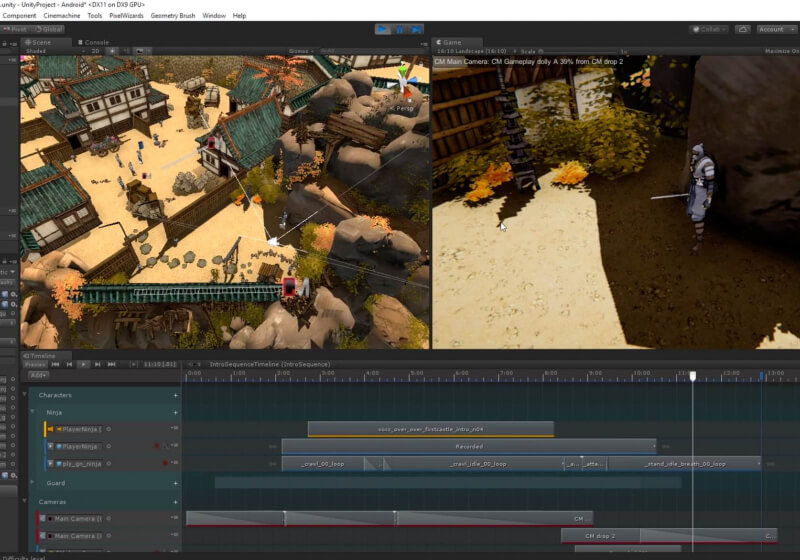Play the Timeline

[83, 364]
